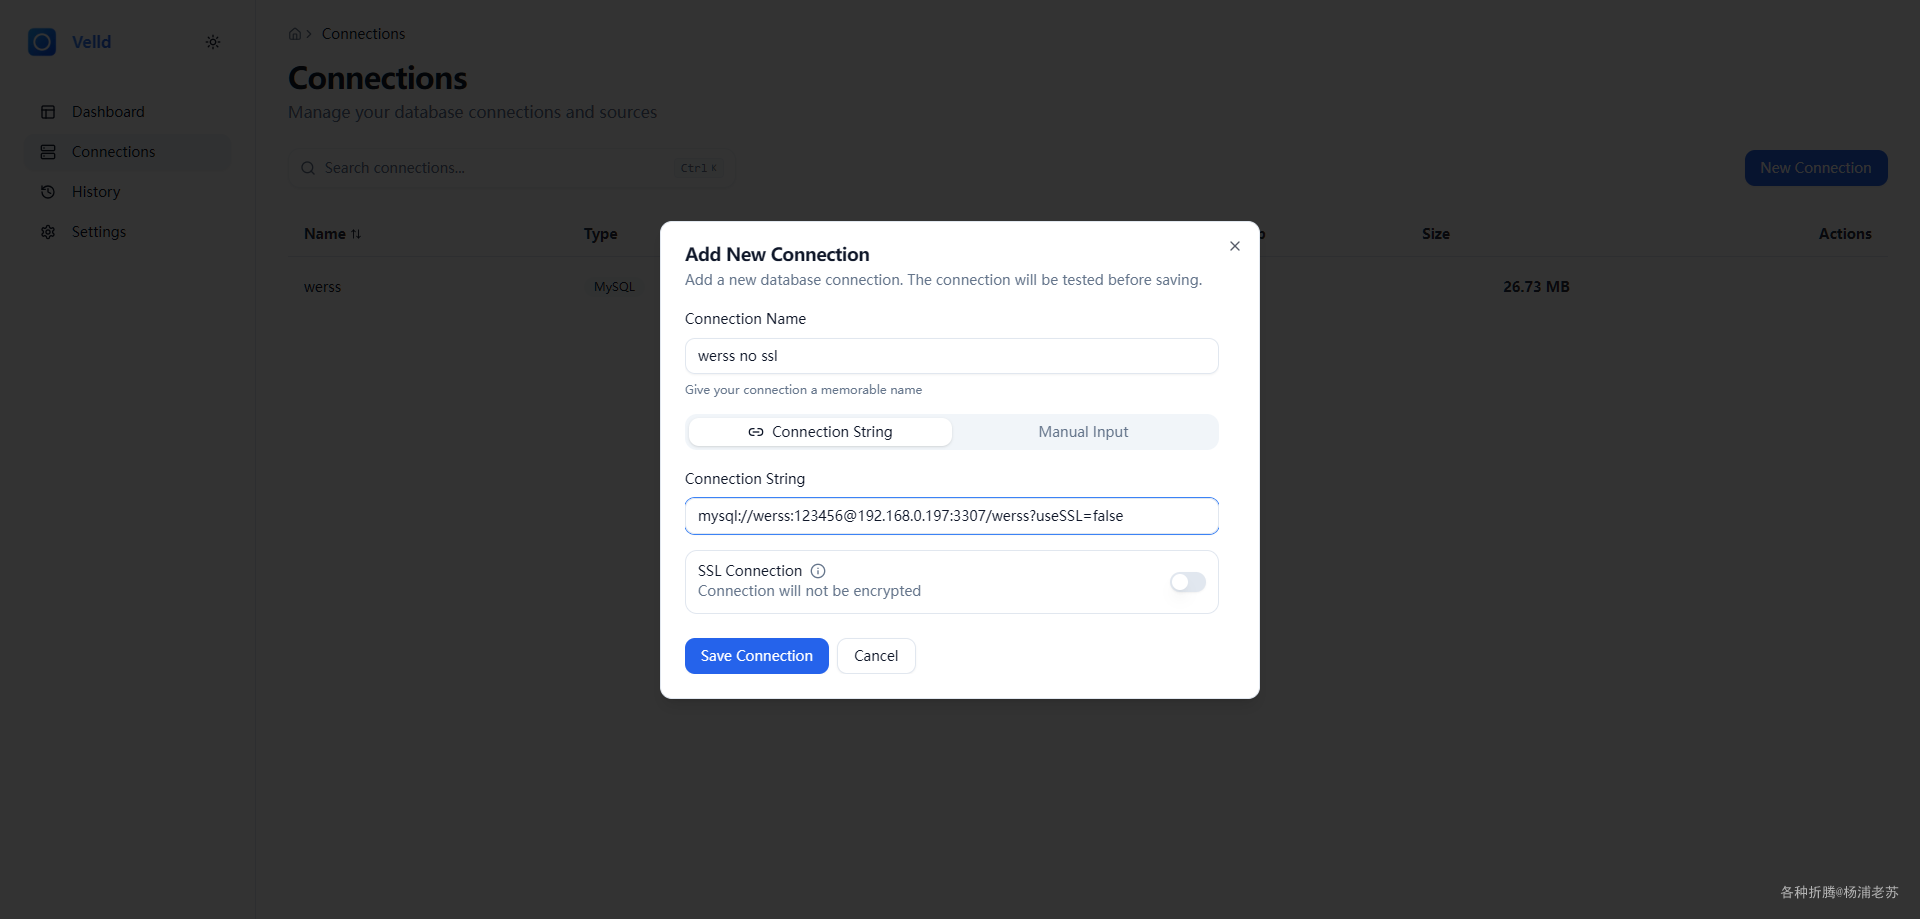Switch to the Manual Input tab
This screenshot has width=1920, height=919.
[x=1083, y=432]
